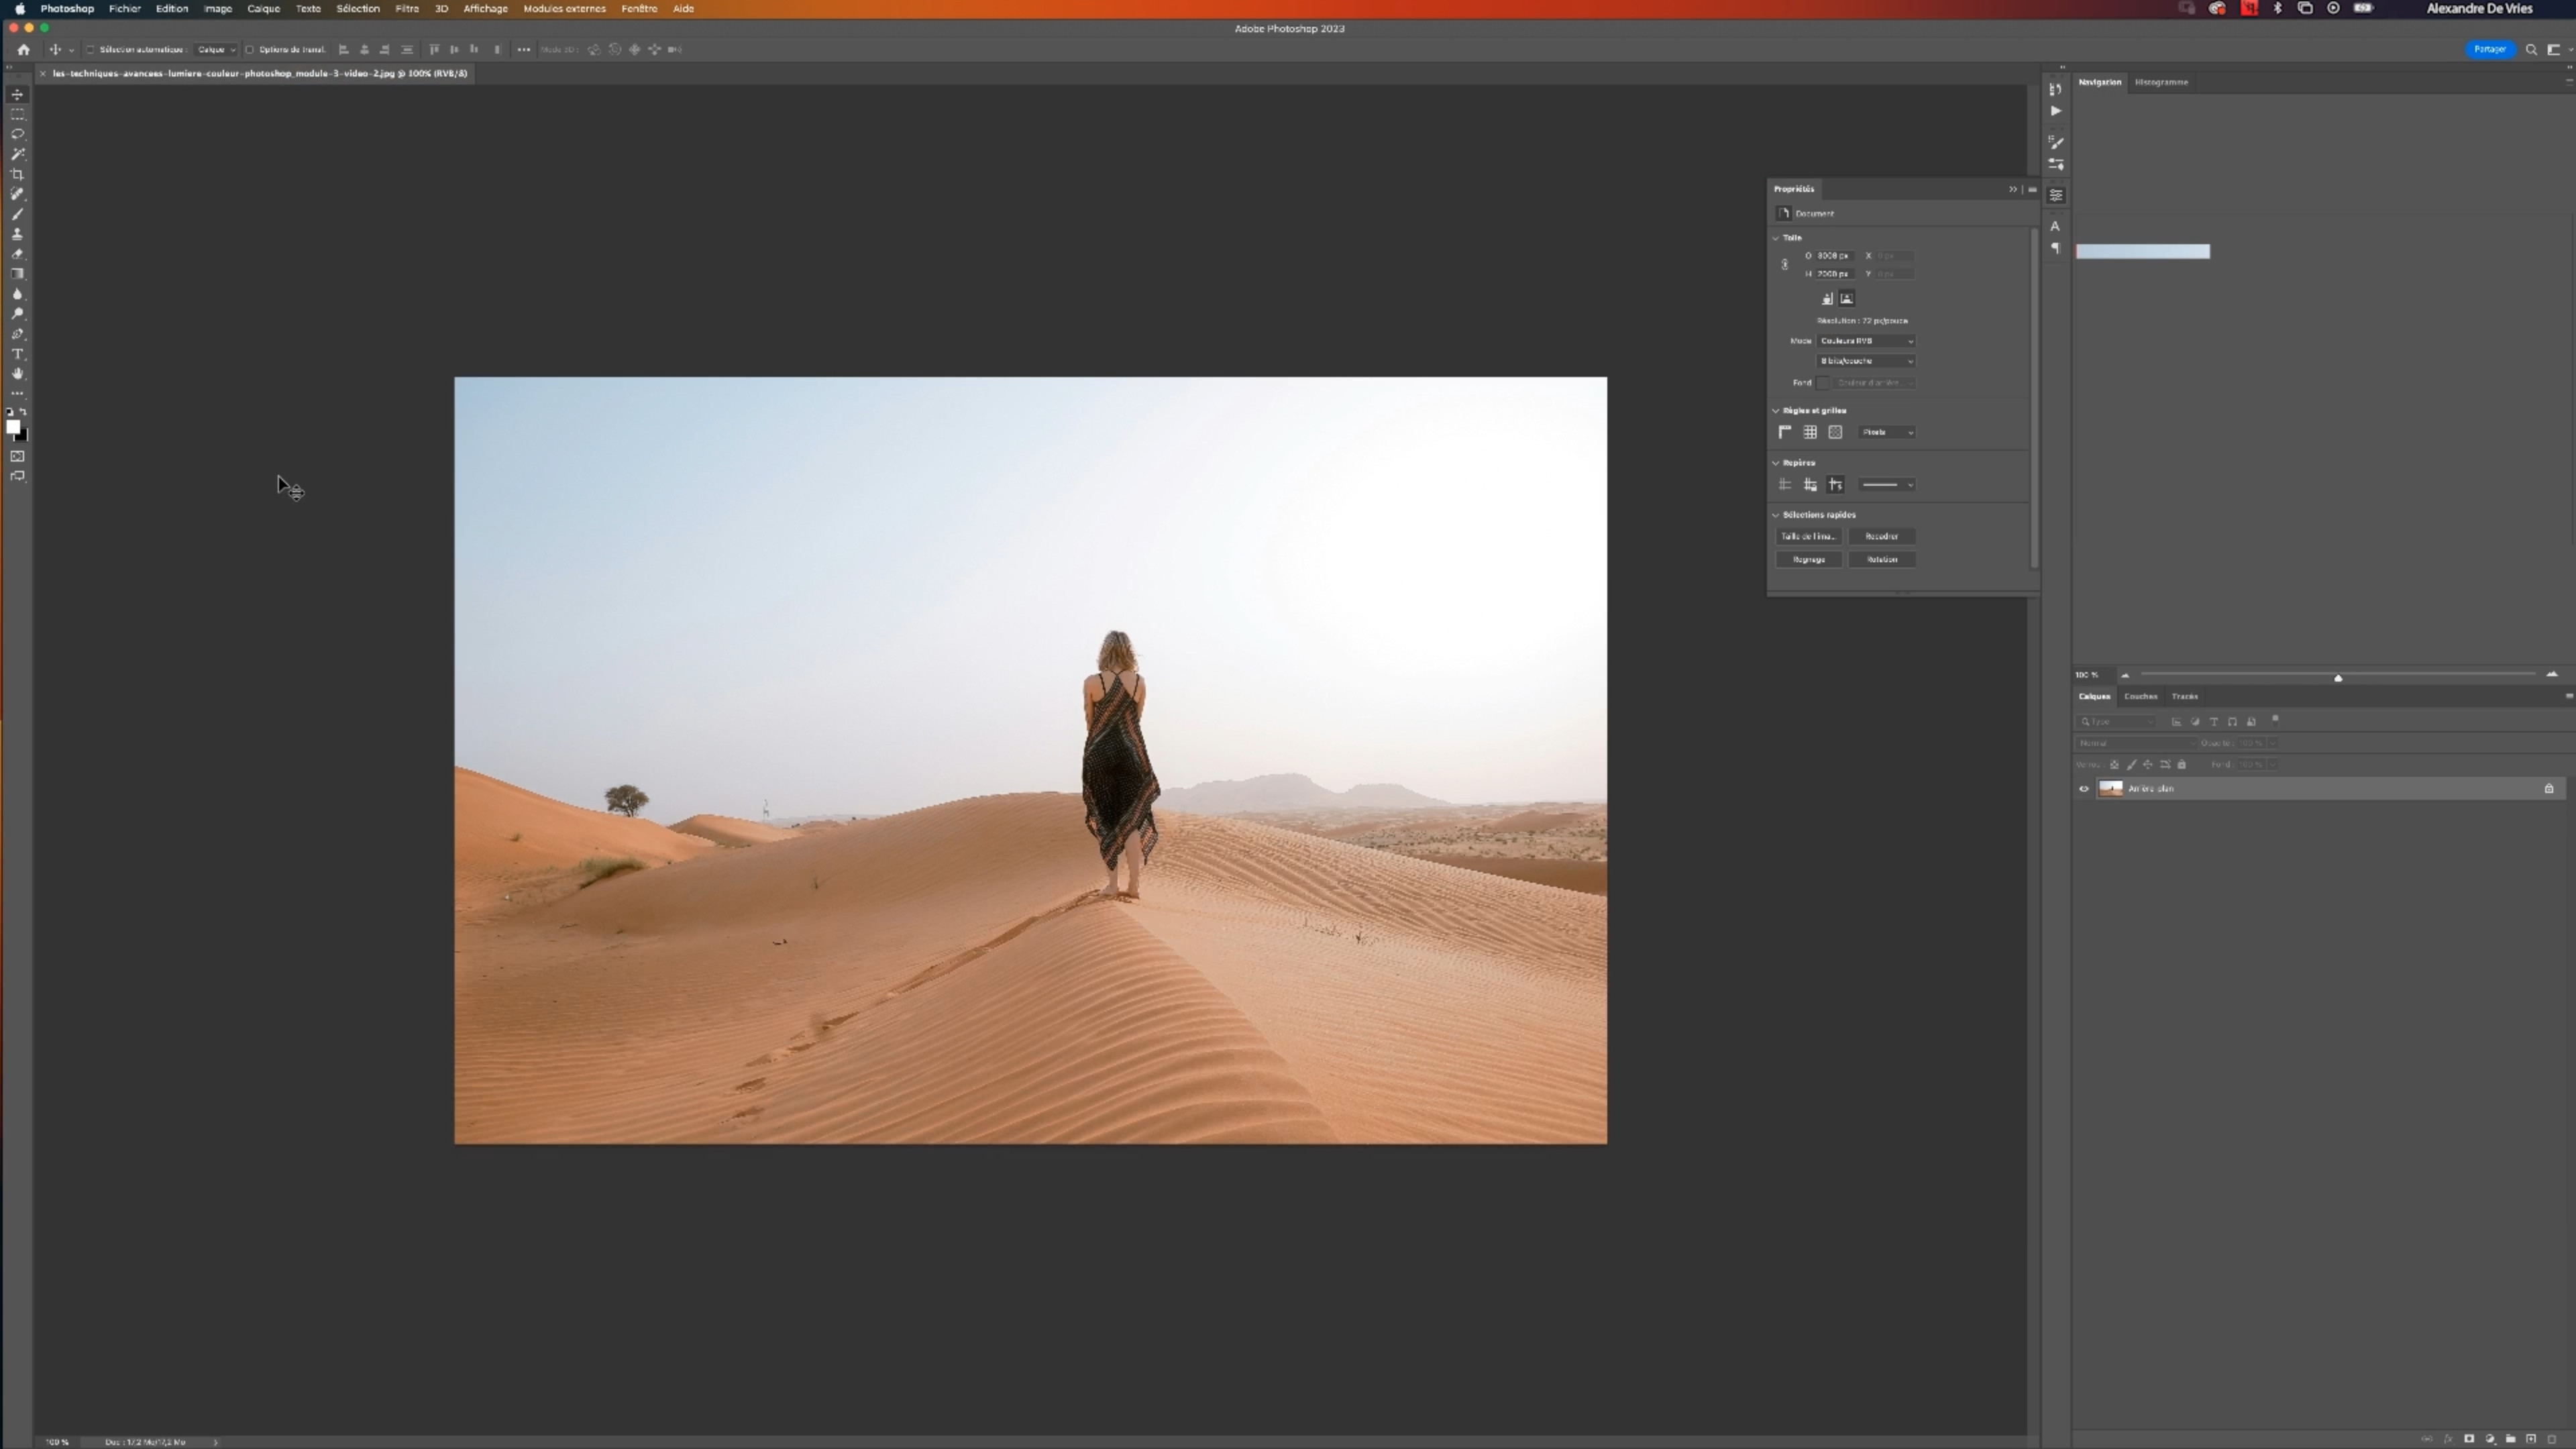Select the Lasso tool
The image size is (2576, 1449).
17,134
